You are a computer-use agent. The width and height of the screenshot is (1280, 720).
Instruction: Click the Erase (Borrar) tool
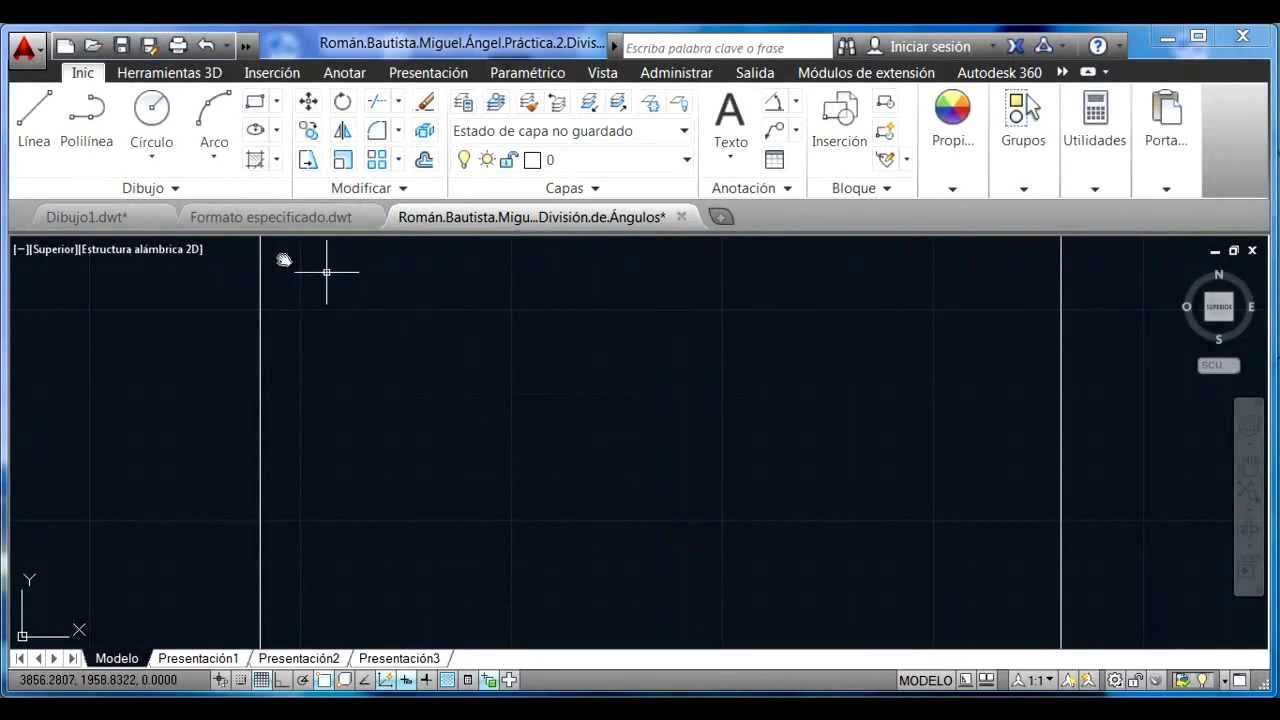tap(425, 102)
